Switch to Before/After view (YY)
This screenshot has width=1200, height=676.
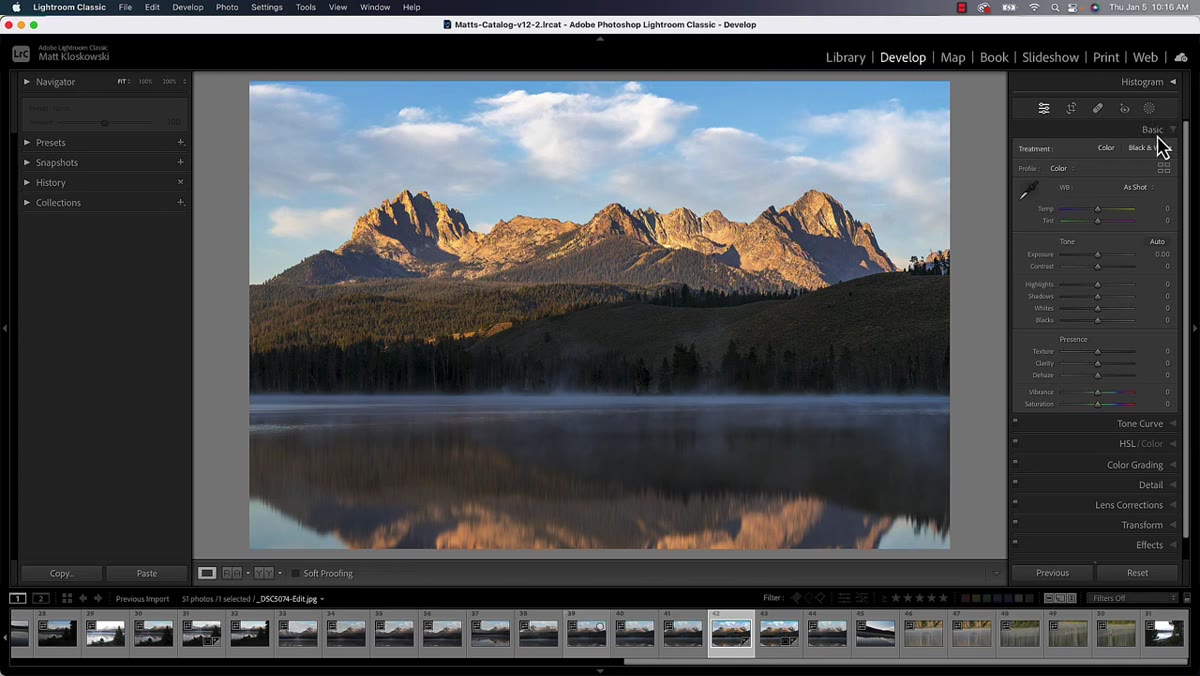tap(264, 573)
